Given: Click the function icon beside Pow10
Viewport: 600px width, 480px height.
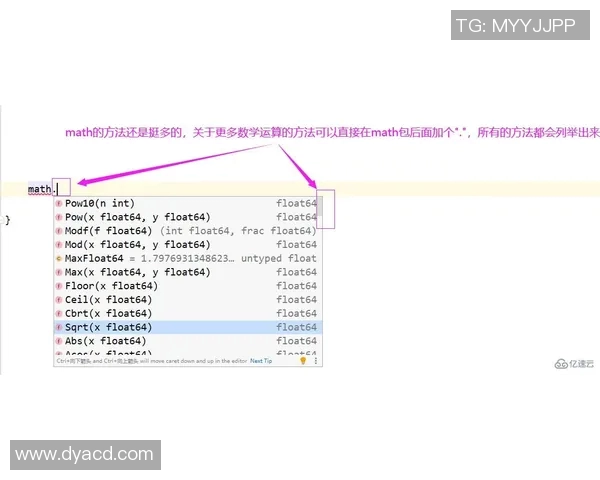Looking at the screenshot, I should point(59,203).
